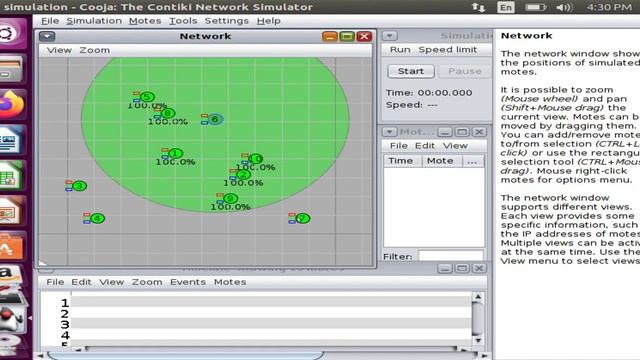Image resolution: width=640 pixels, height=360 pixels.
Task: Open the Zoom menu in Network window
Action: [x=94, y=50]
